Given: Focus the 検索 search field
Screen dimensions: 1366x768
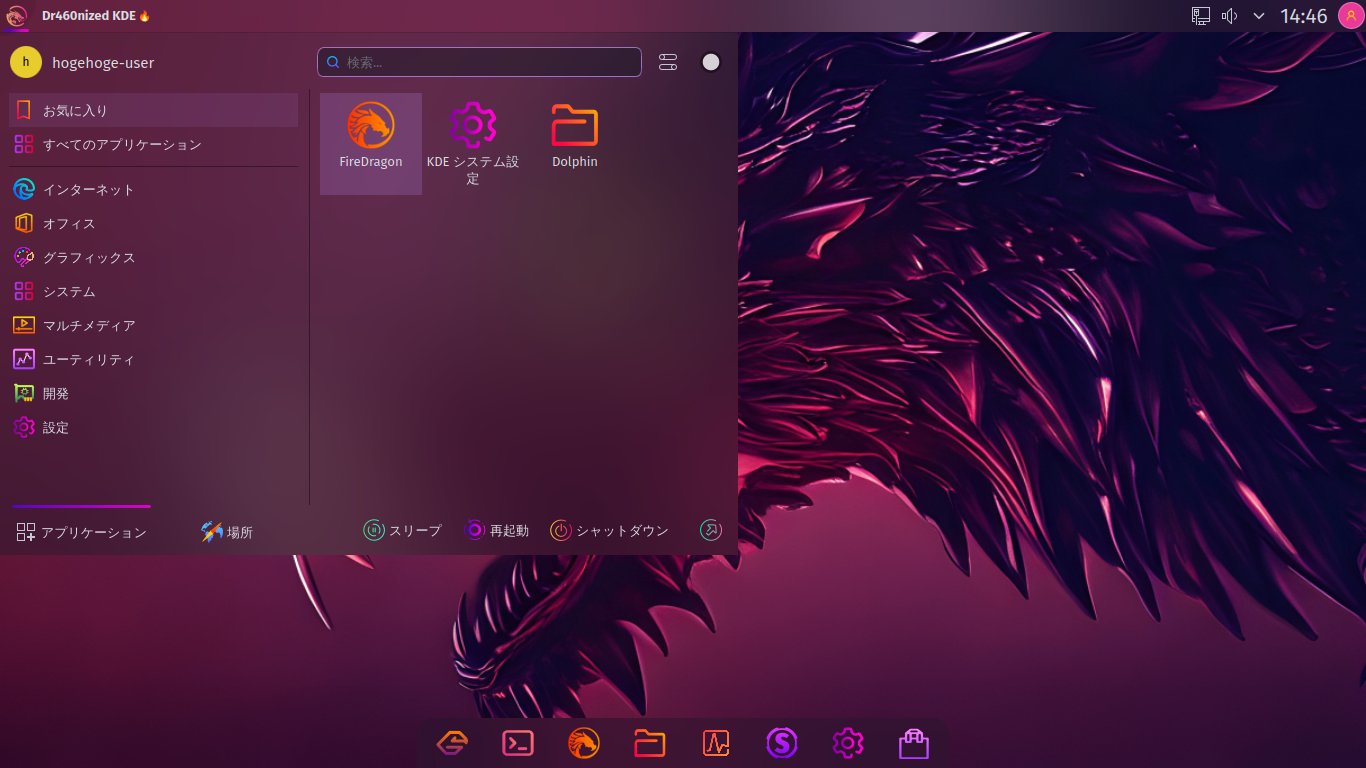Looking at the screenshot, I should (480, 62).
